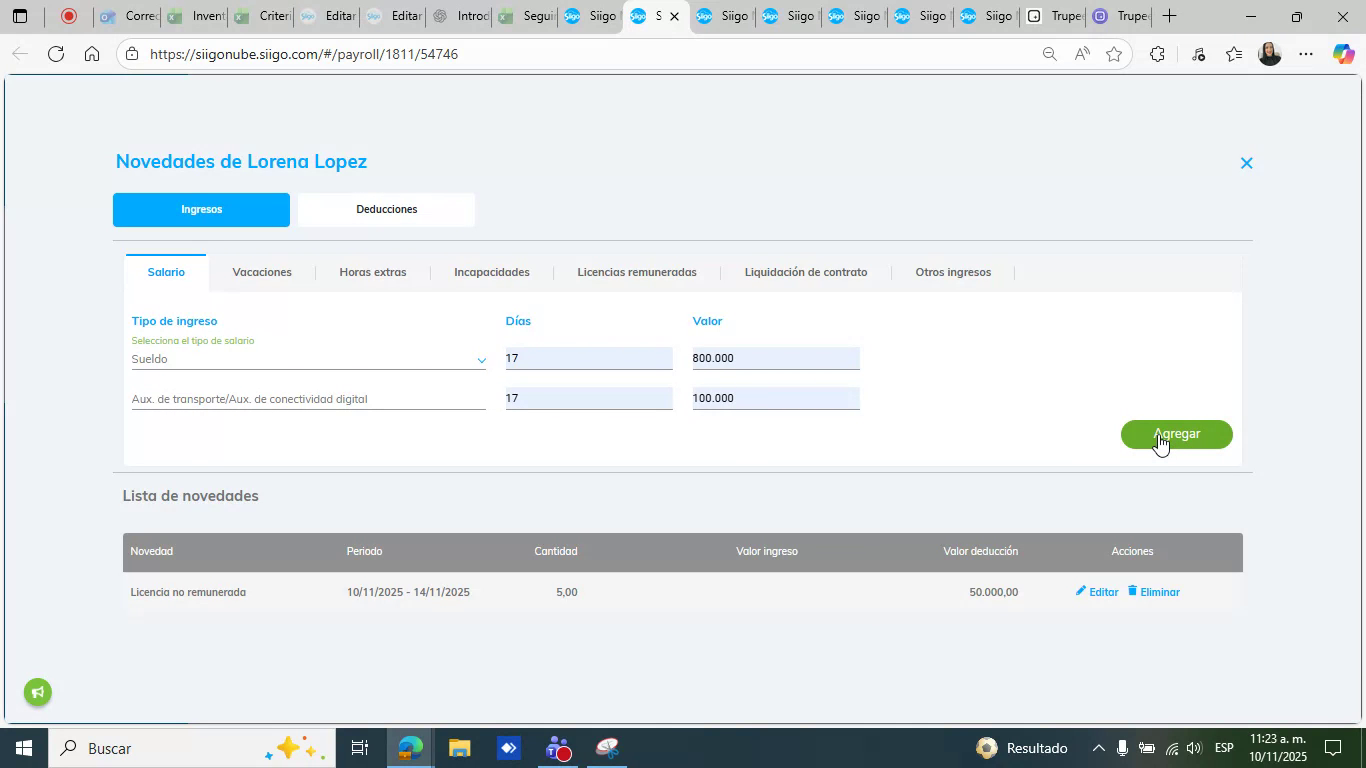
Task: Open the Liquidación de contrato tab
Action: 806,272
